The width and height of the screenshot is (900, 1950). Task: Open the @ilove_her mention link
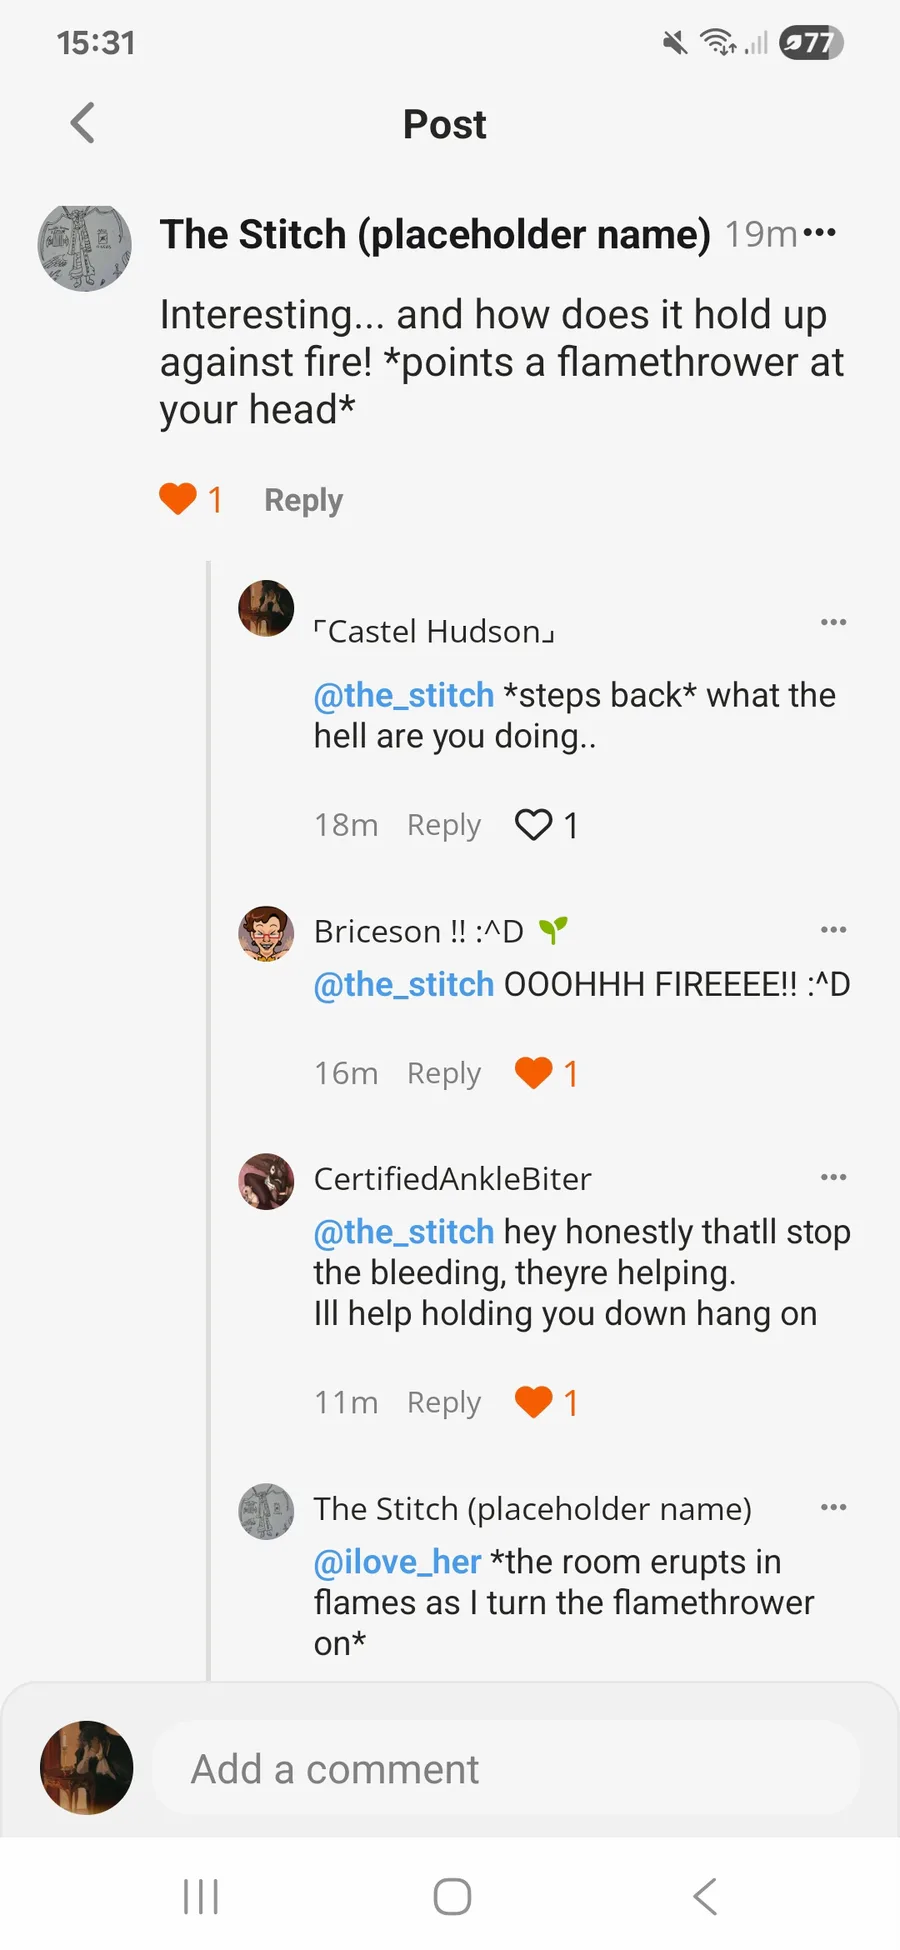point(397,1561)
